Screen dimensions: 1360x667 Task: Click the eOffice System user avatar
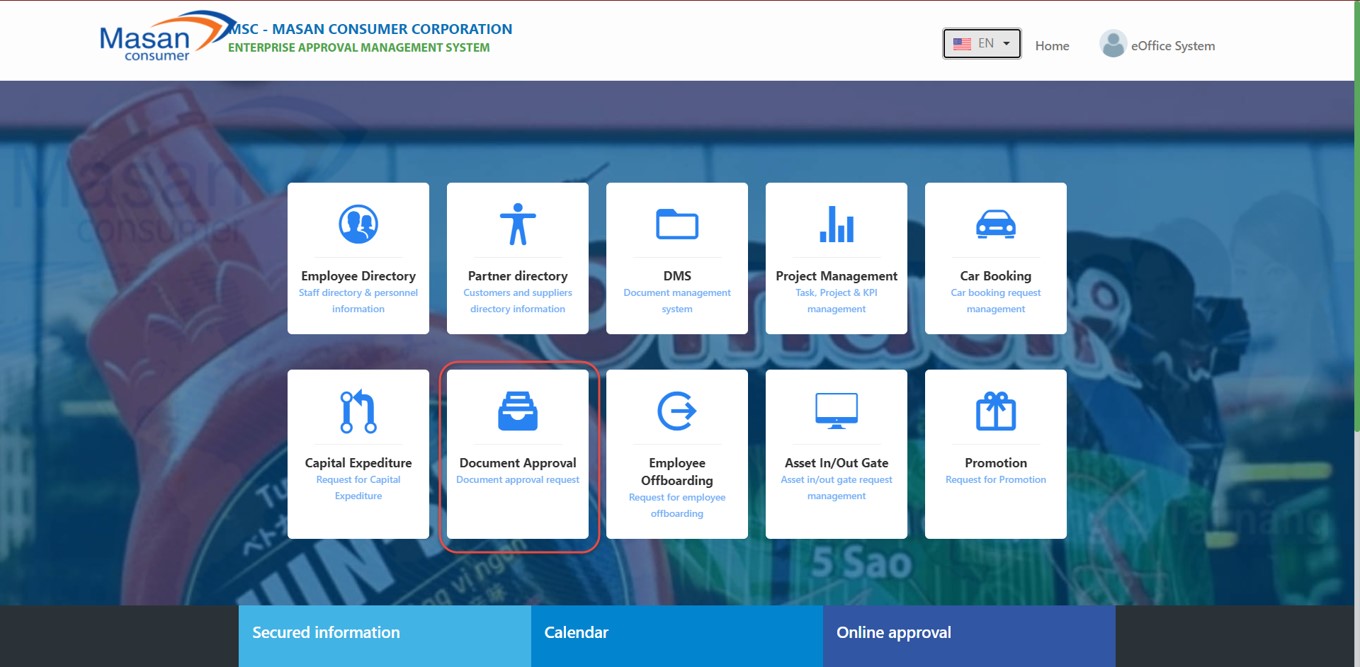coord(1112,44)
